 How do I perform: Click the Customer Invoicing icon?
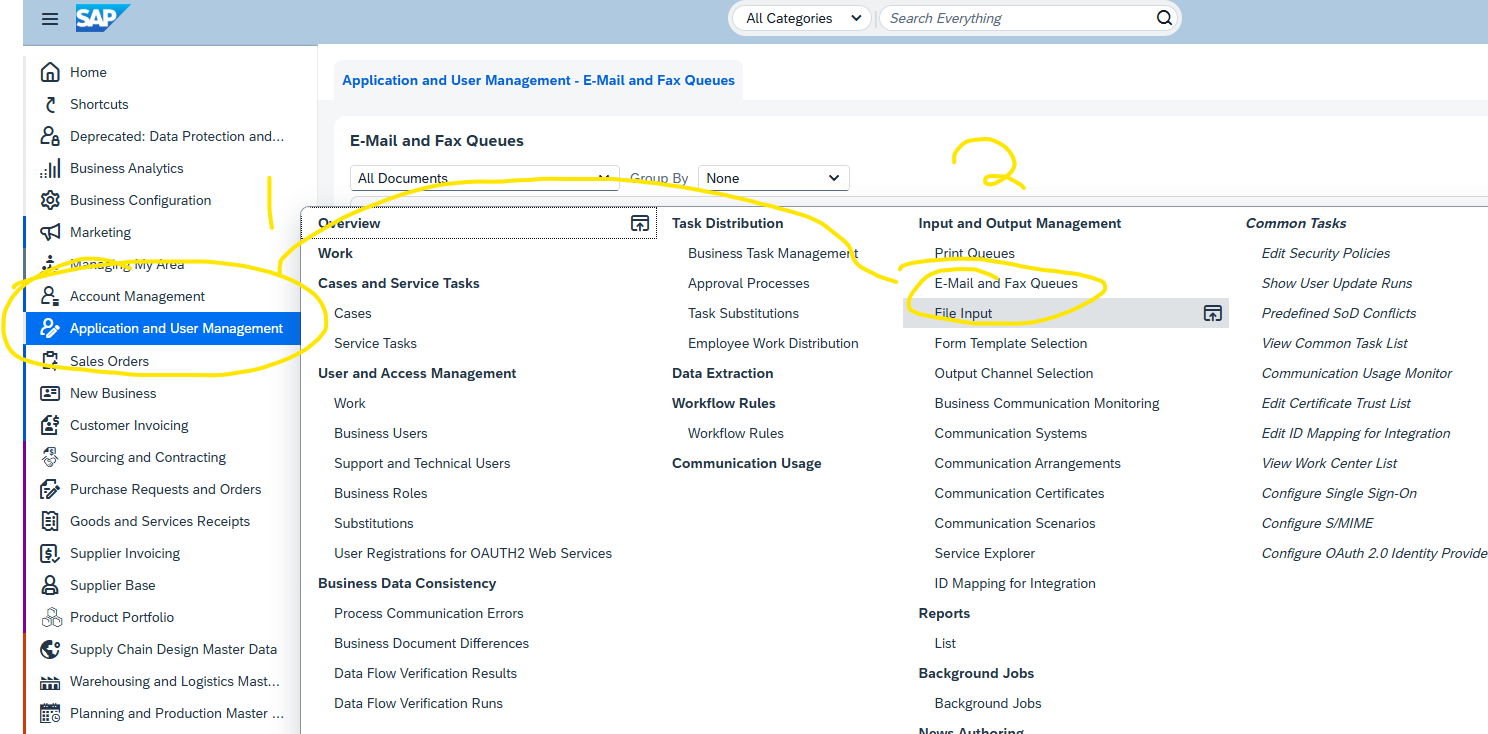pos(50,425)
